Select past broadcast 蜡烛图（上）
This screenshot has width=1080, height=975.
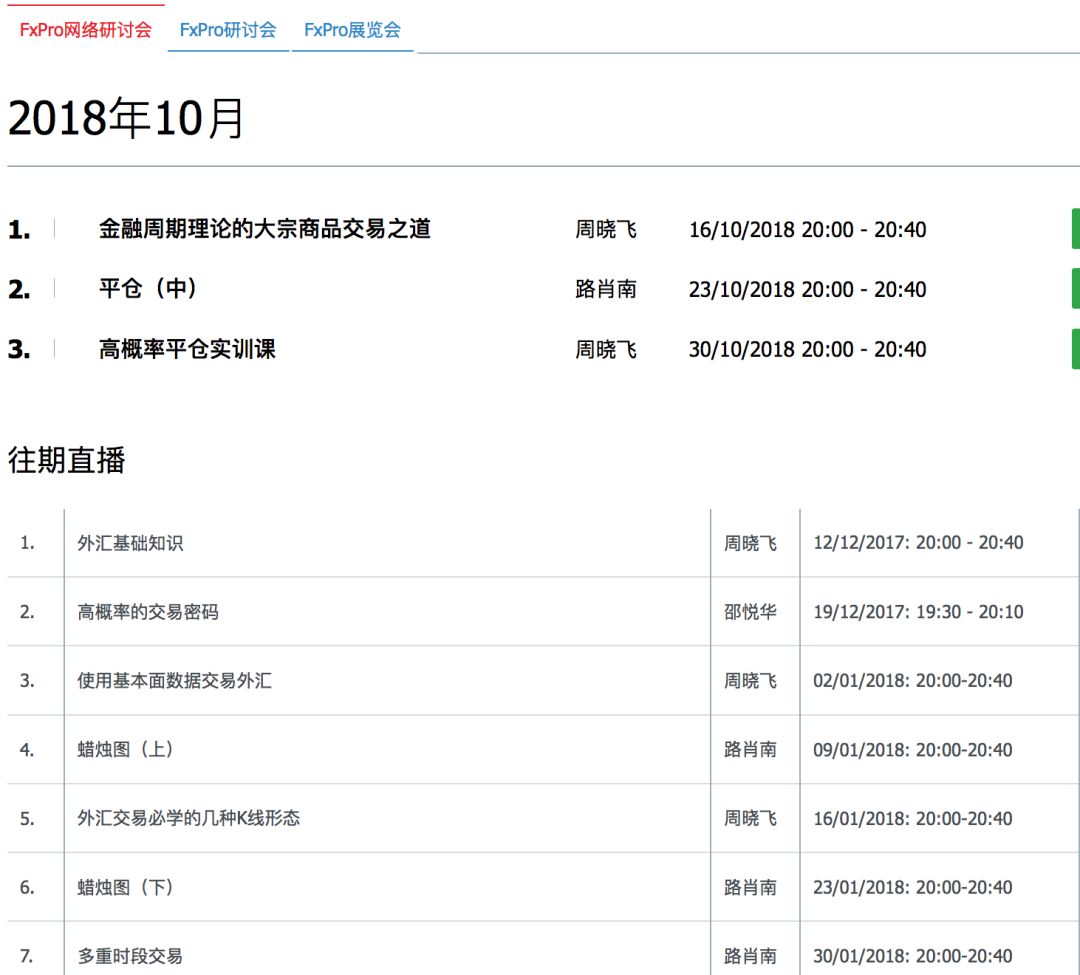click(x=125, y=749)
